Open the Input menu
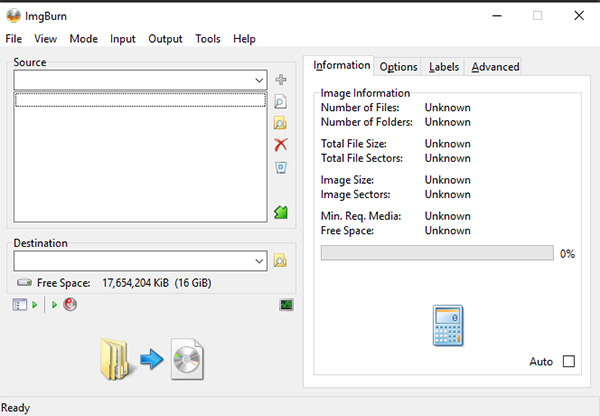This screenshot has width=600, height=416. tap(123, 39)
